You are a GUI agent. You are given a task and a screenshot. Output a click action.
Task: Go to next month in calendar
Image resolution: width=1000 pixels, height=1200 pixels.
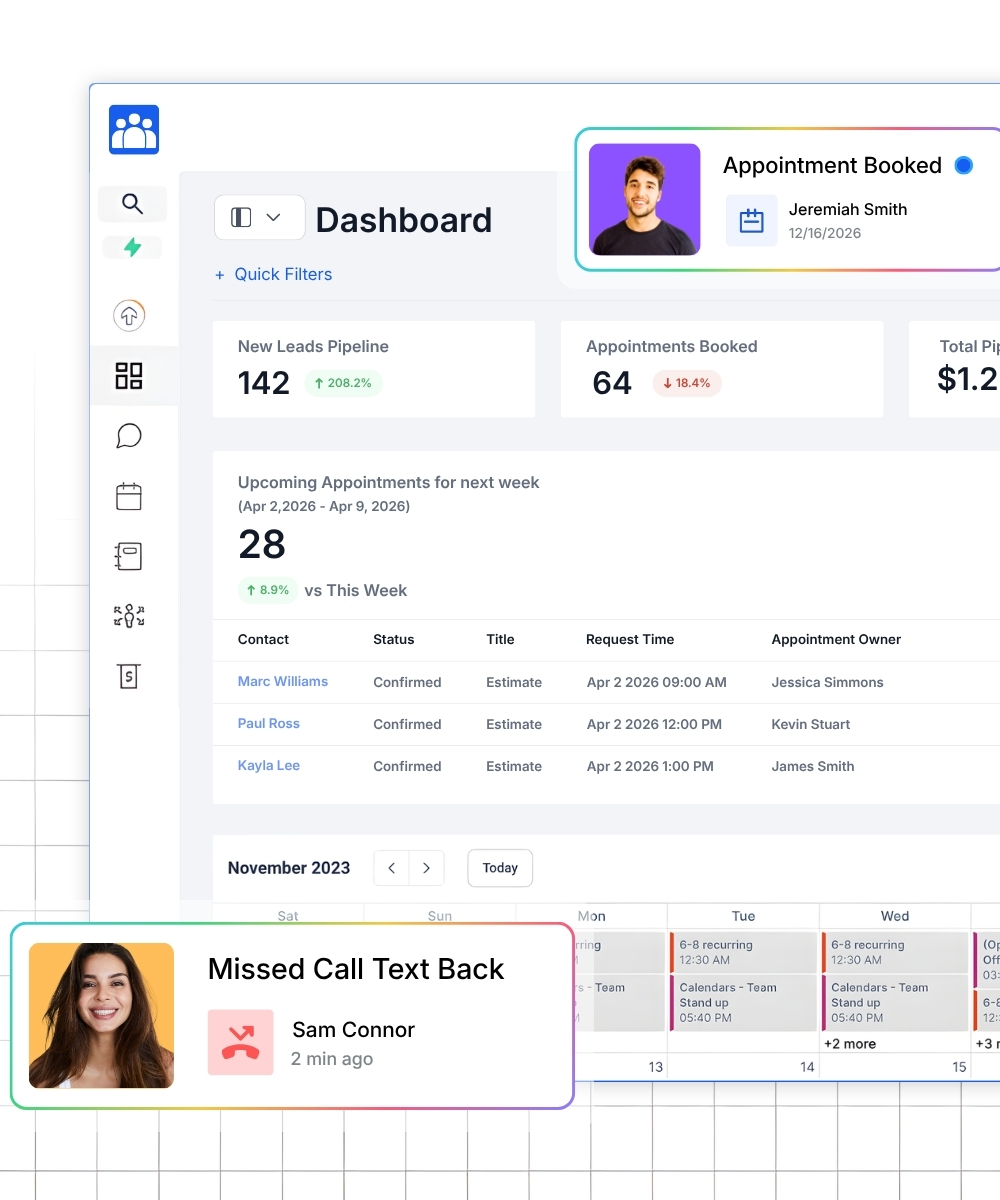tap(427, 868)
